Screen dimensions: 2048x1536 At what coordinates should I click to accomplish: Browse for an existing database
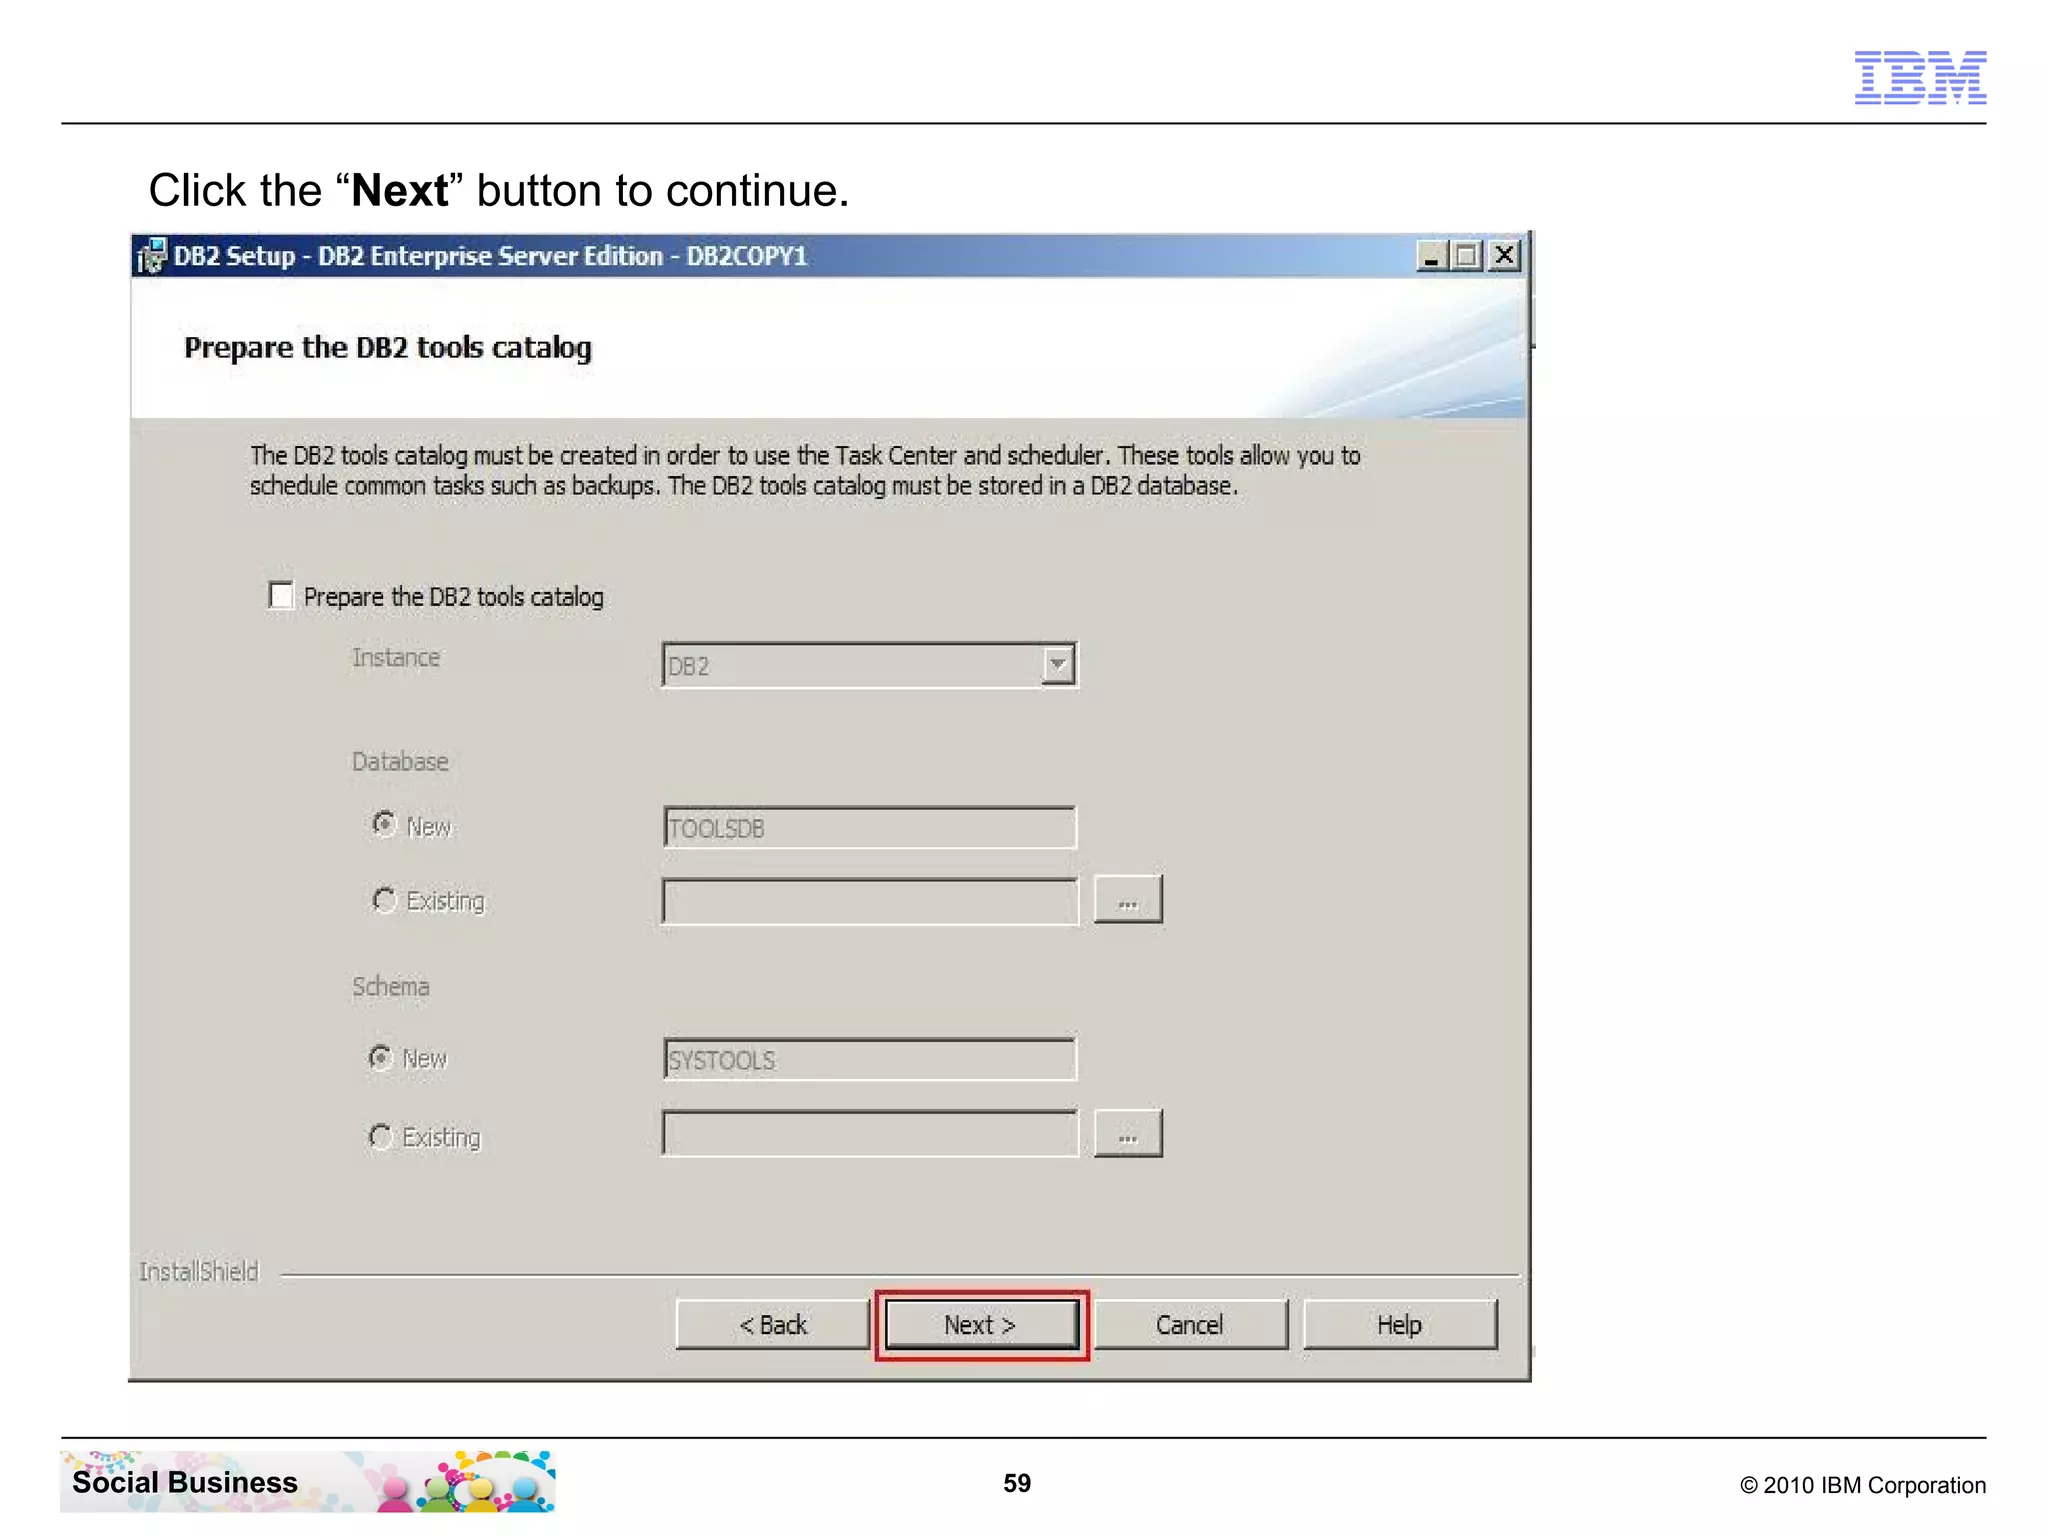[1128, 900]
